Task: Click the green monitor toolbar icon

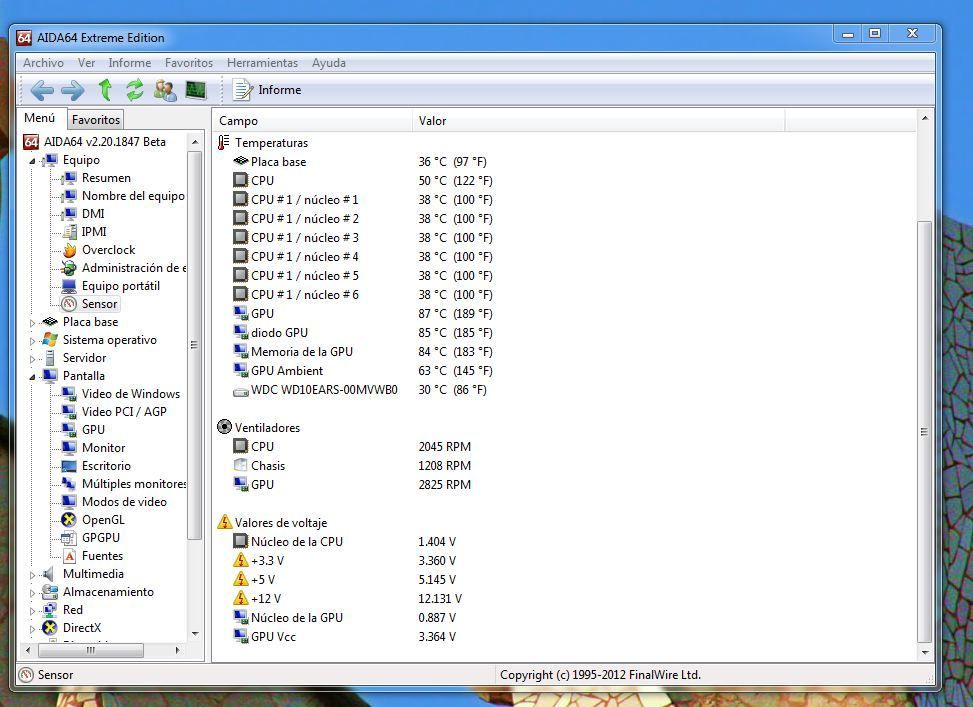Action: coord(195,90)
